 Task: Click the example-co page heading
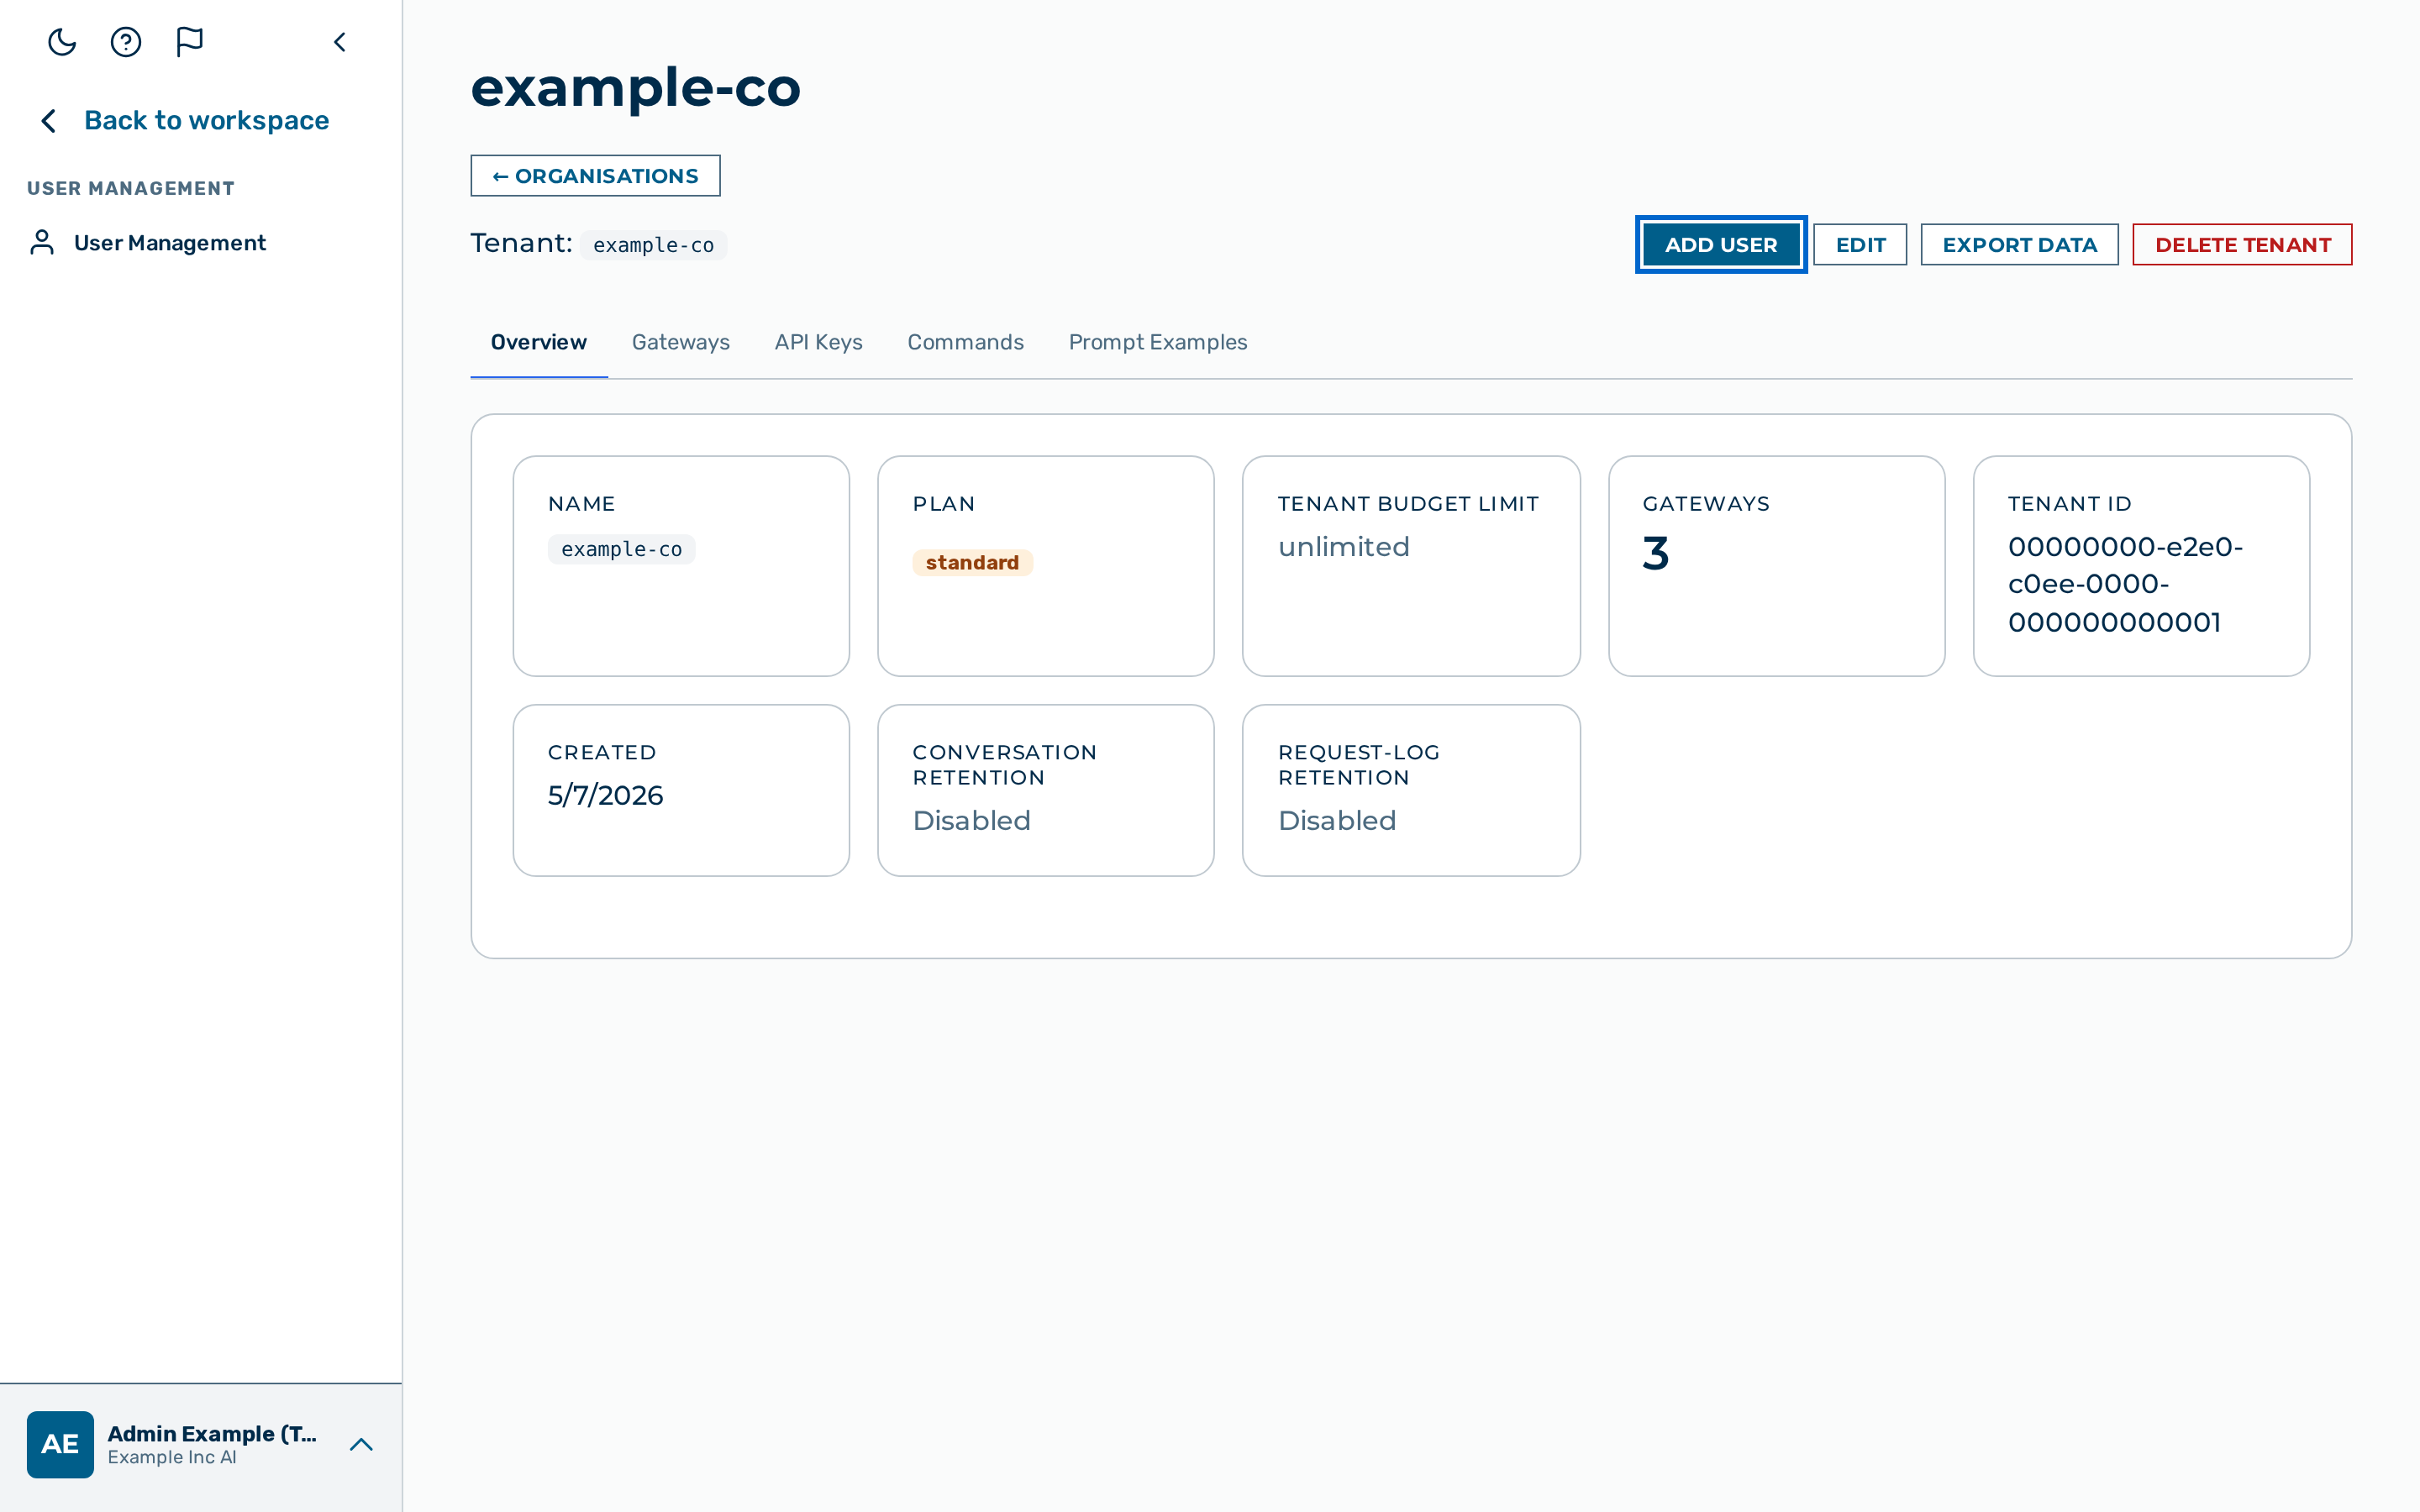636,87
